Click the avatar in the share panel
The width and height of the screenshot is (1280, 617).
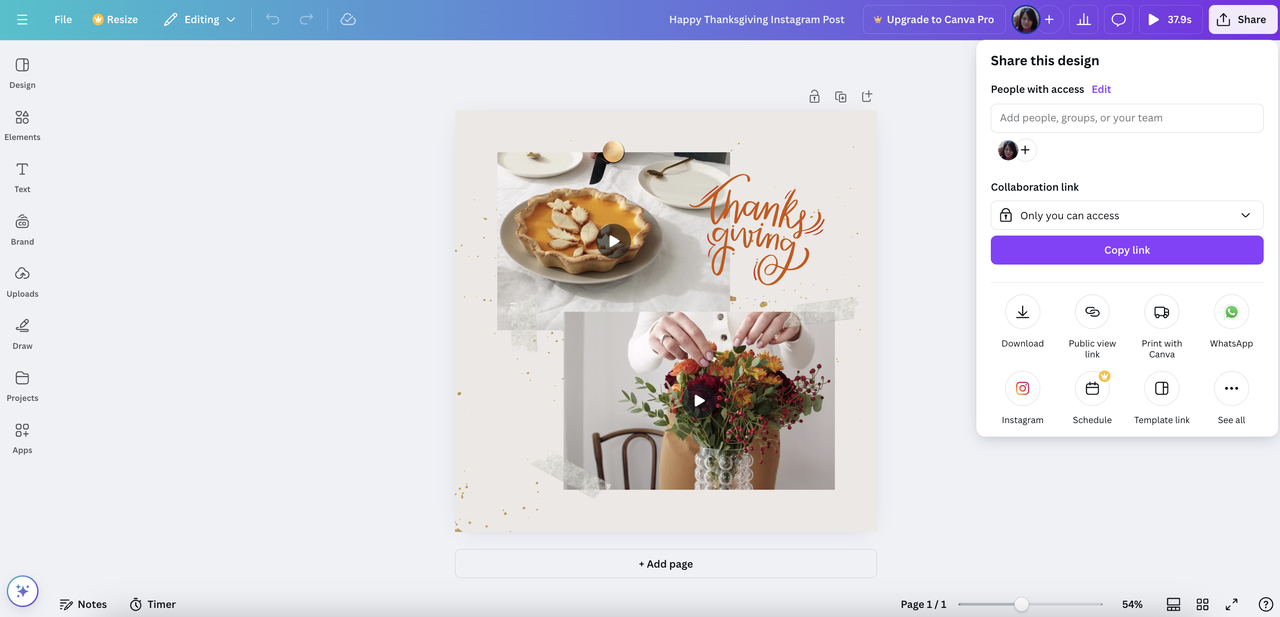(x=1008, y=150)
